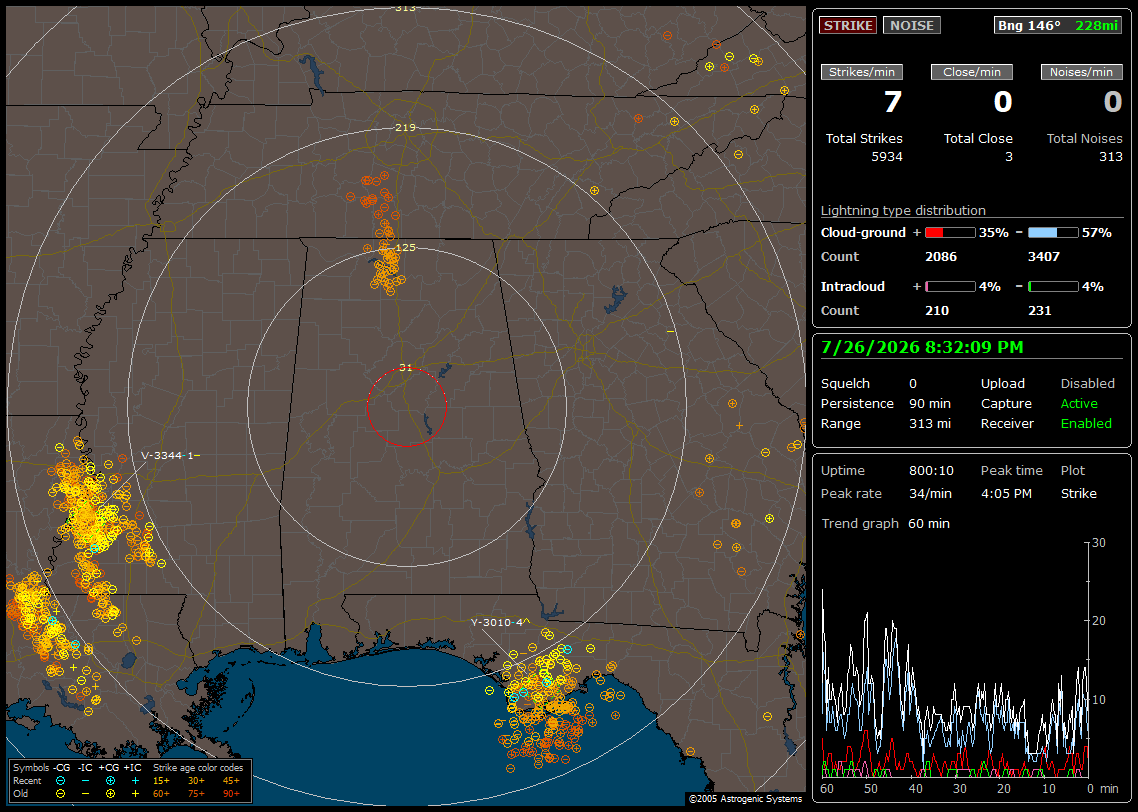1138x812 pixels.
Task: Click the Total Noises value 313
Action: (x=1110, y=157)
